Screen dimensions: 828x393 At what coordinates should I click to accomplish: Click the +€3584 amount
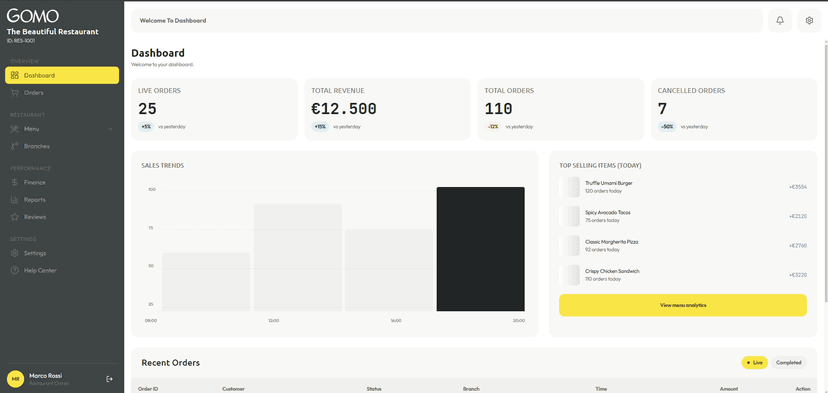(x=798, y=187)
